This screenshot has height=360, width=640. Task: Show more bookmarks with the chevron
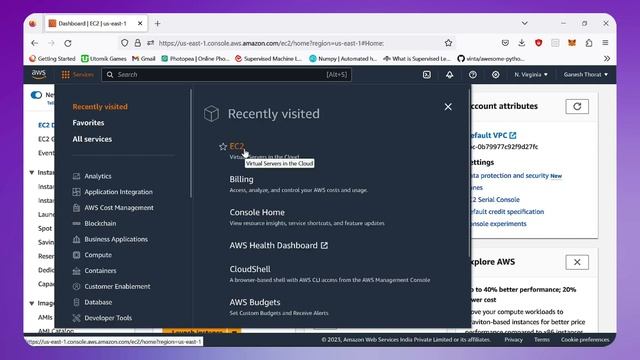pyautogui.click(x=607, y=58)
